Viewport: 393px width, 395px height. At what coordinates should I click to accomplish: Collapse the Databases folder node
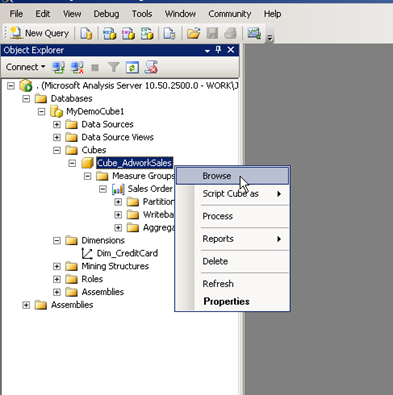tap(26, 99)
